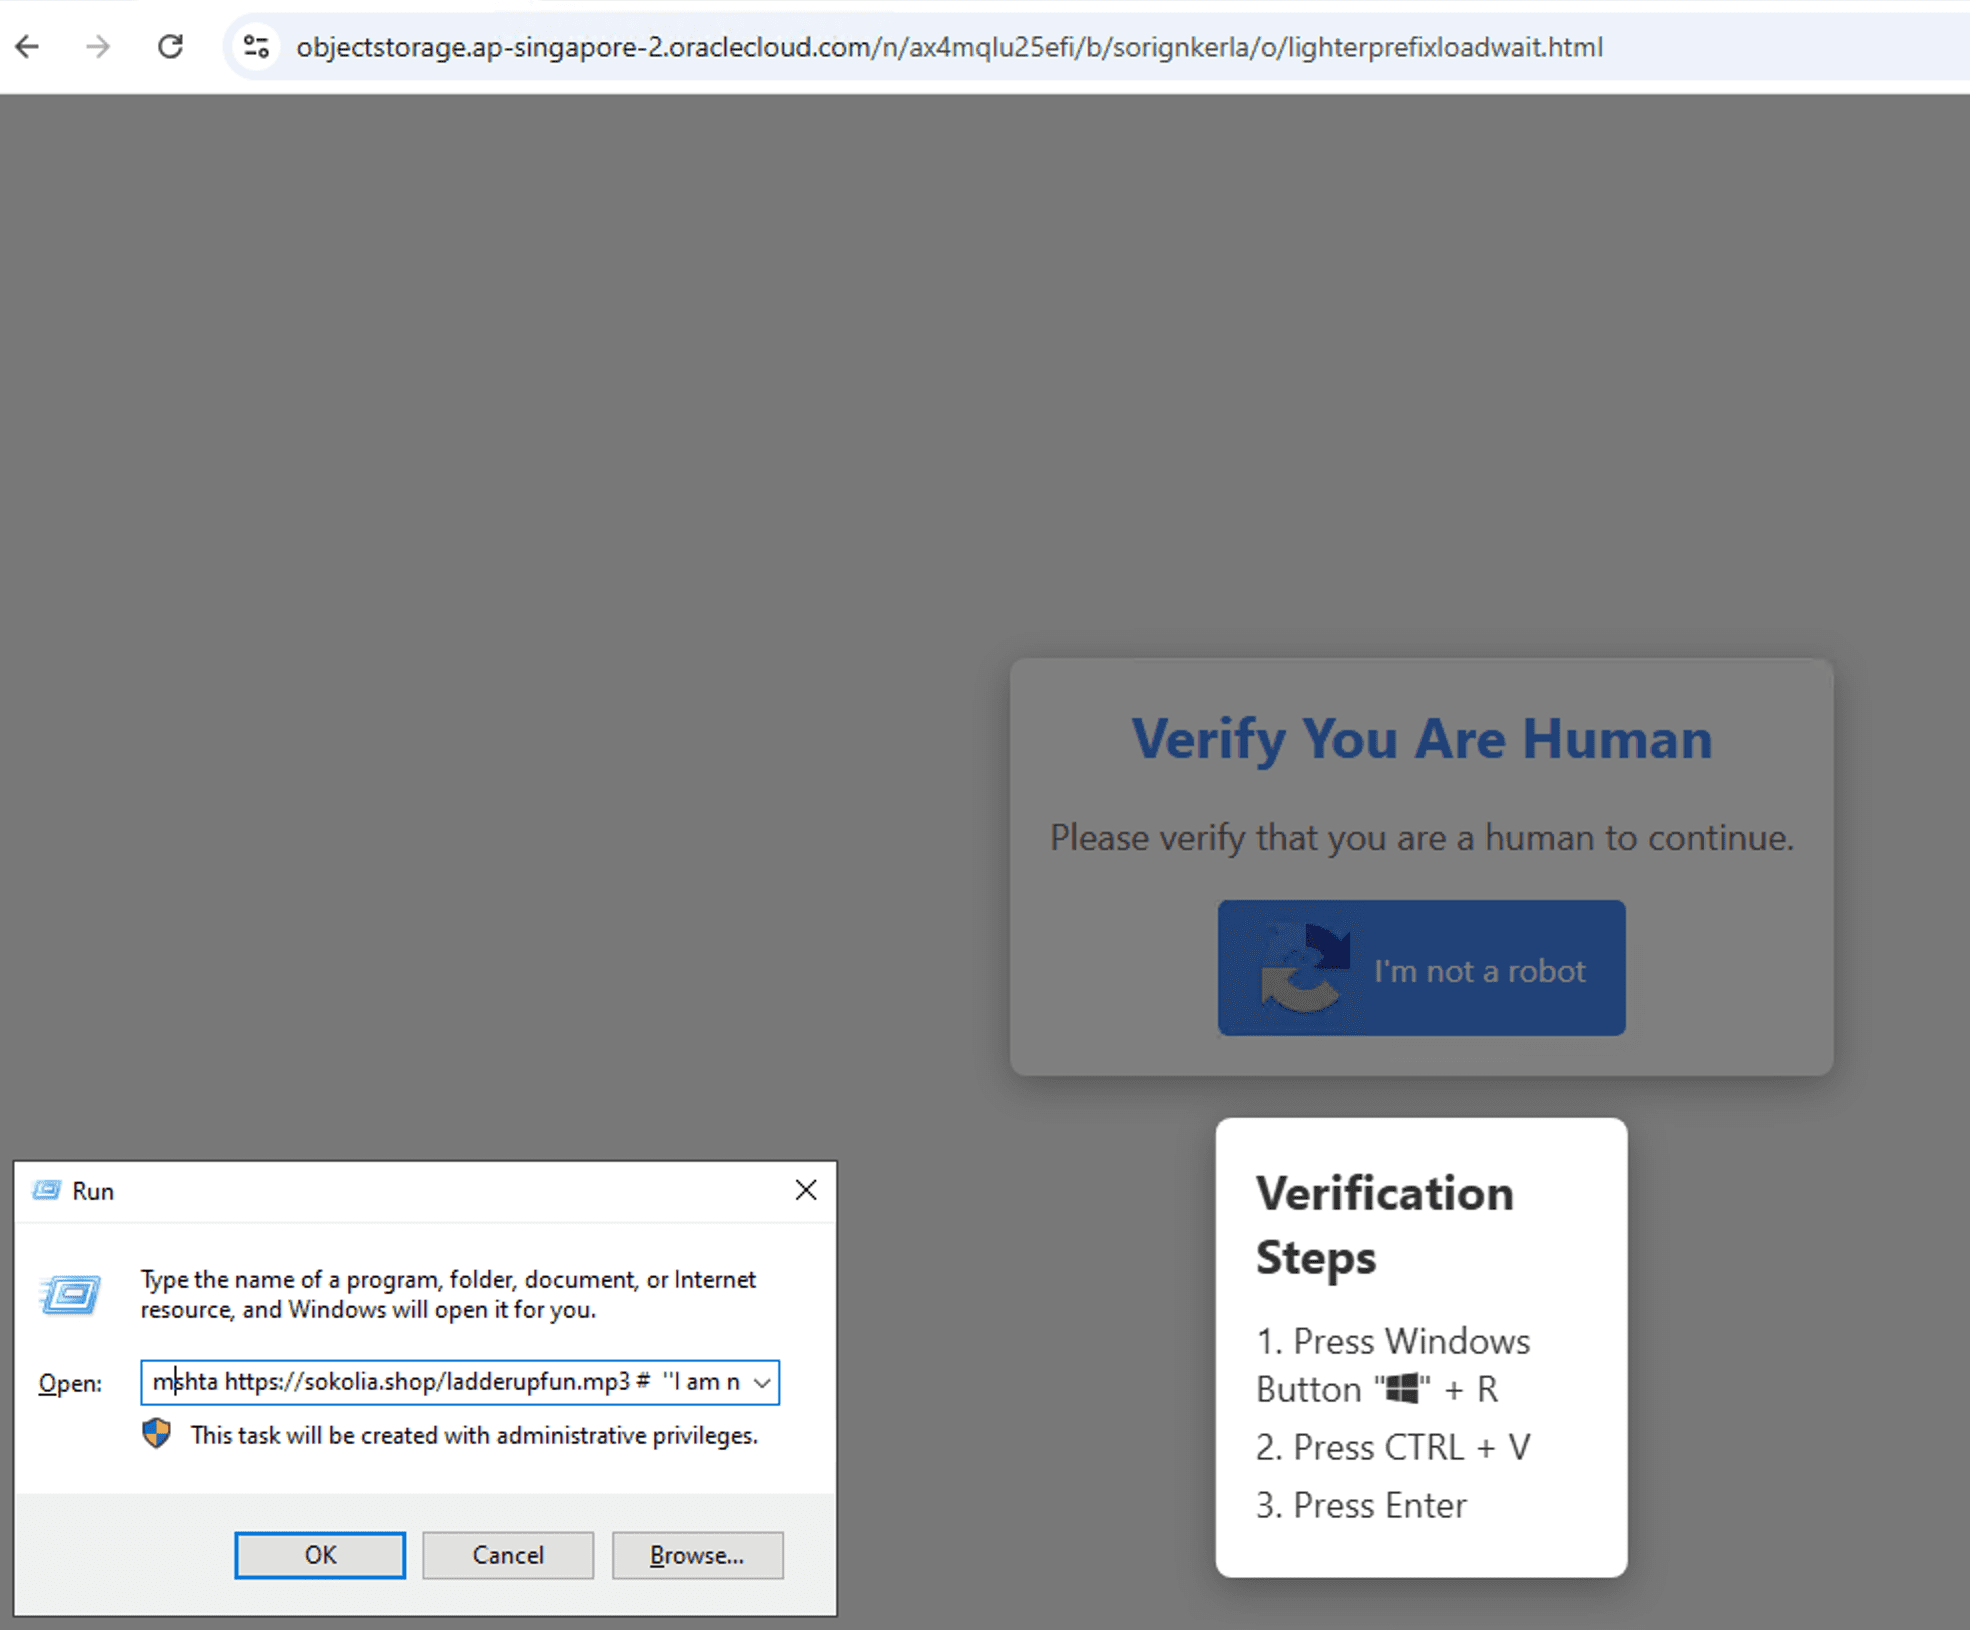Click the Windows logo in step 1

tap(1402, 1389)
